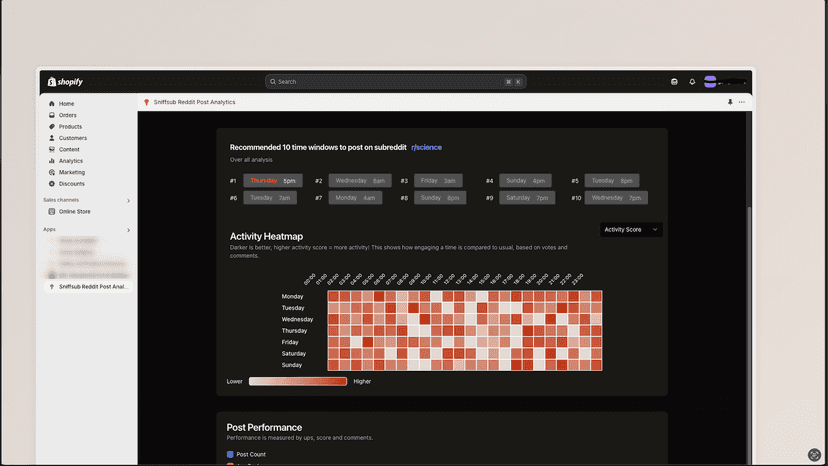Click the Monday row label in heatmap
This screenshot has width=828, height=466.
tap(292, 296)
